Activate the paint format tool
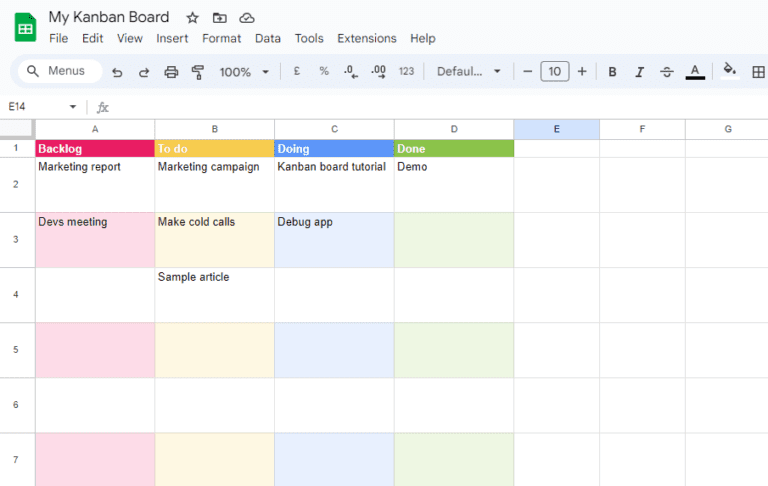 click(x=198, y=72)
